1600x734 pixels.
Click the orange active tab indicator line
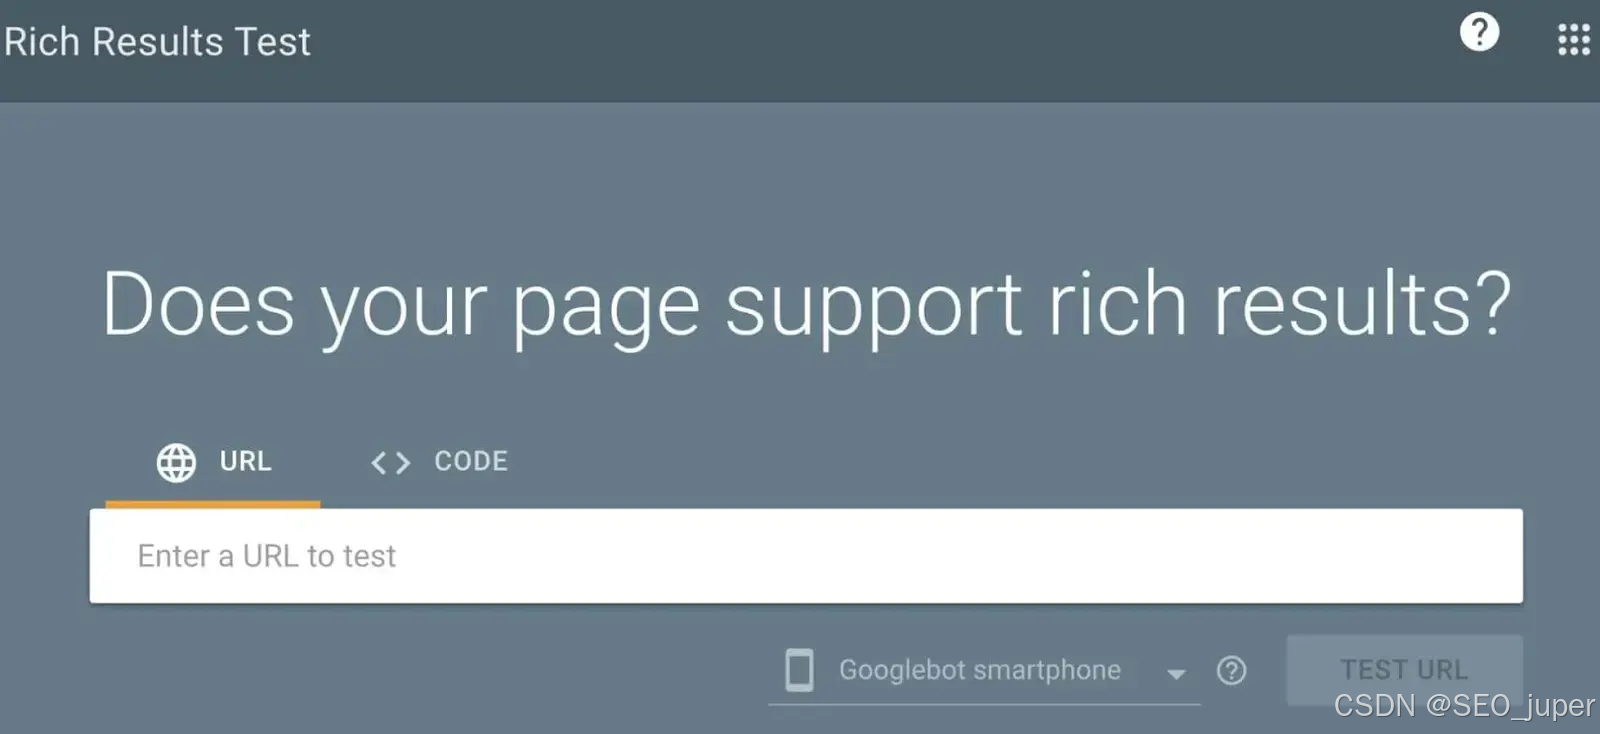(213, 504)
